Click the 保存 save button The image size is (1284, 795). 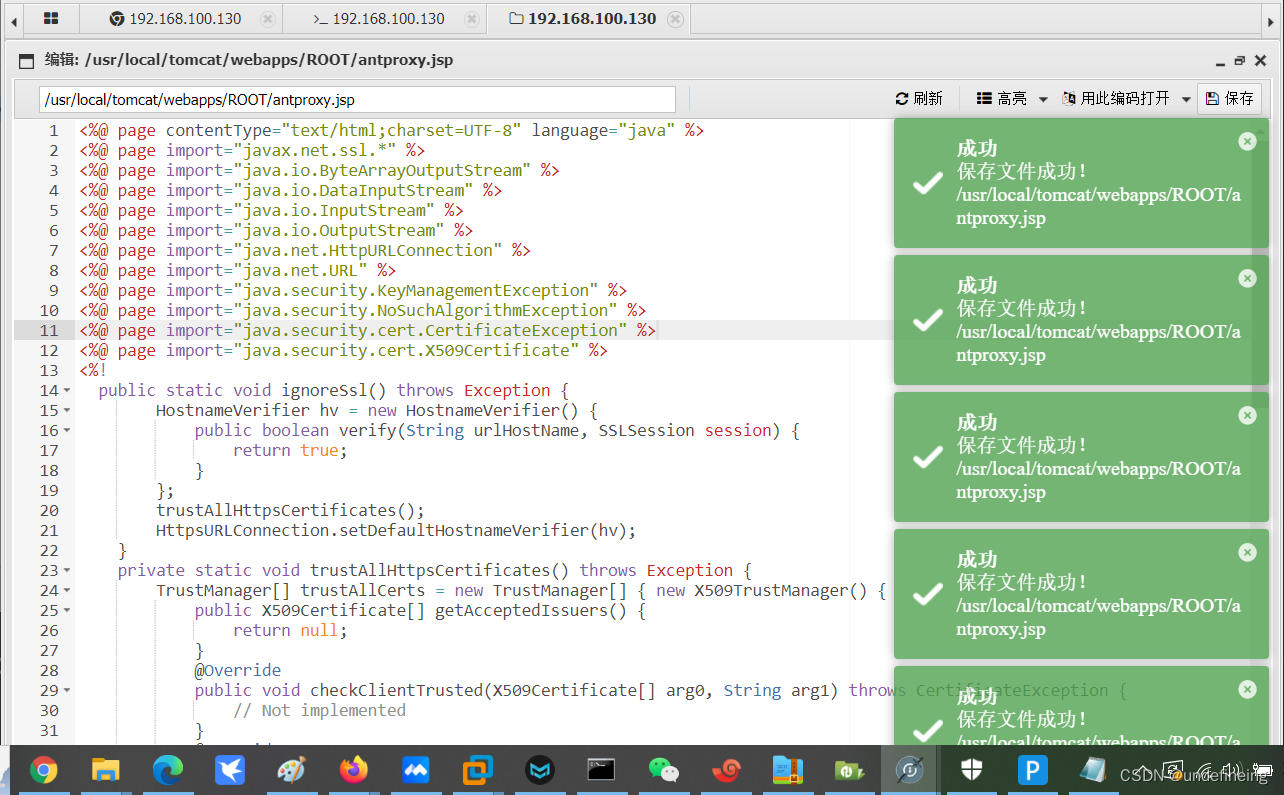pyautogui.click(x=1230, y=98)
